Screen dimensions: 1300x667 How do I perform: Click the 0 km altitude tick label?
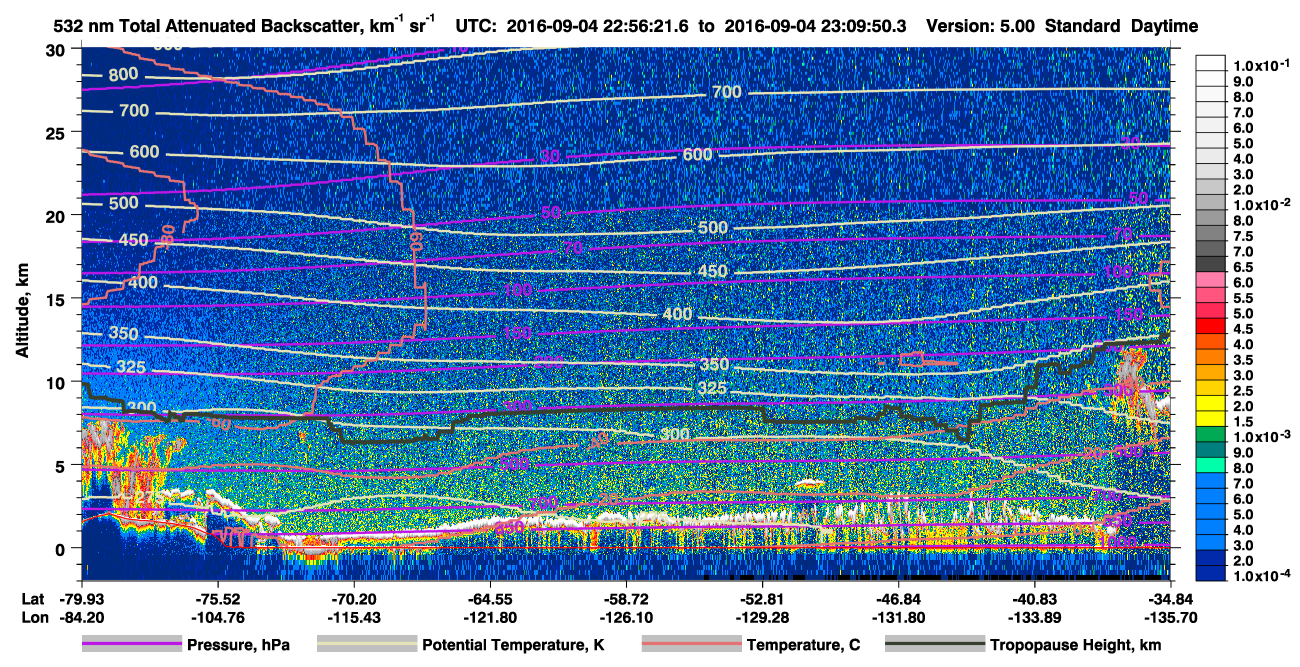click(x=62, y=548)
